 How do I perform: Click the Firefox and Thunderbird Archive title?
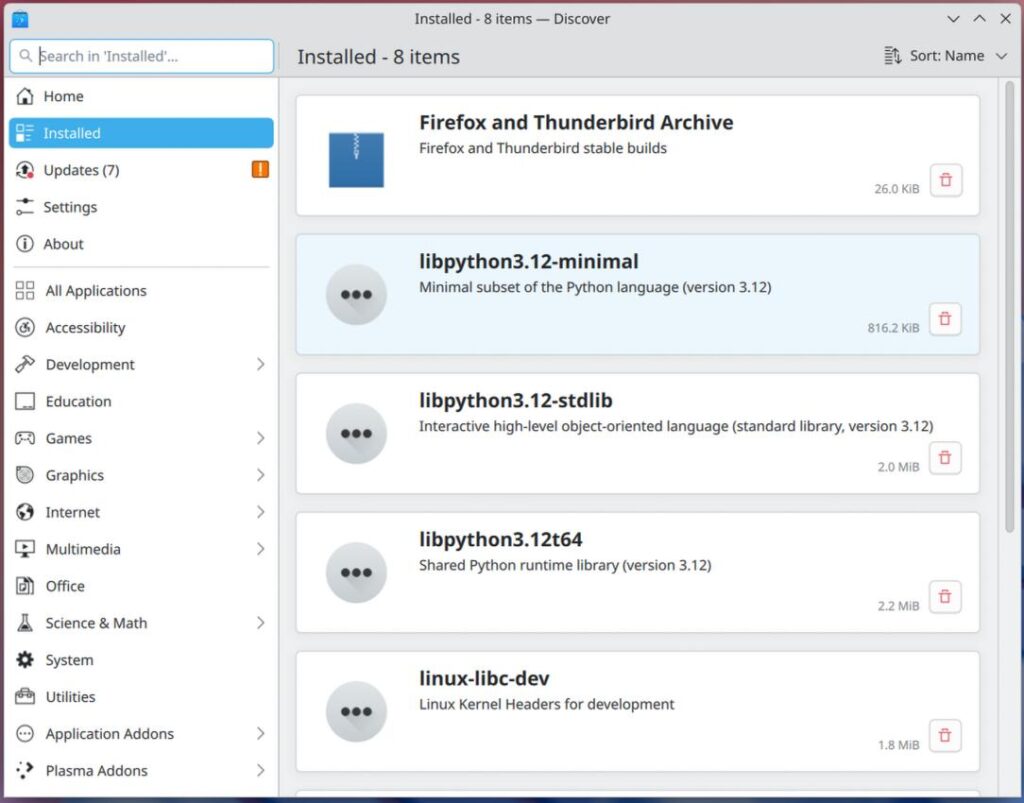coord(576,122)
